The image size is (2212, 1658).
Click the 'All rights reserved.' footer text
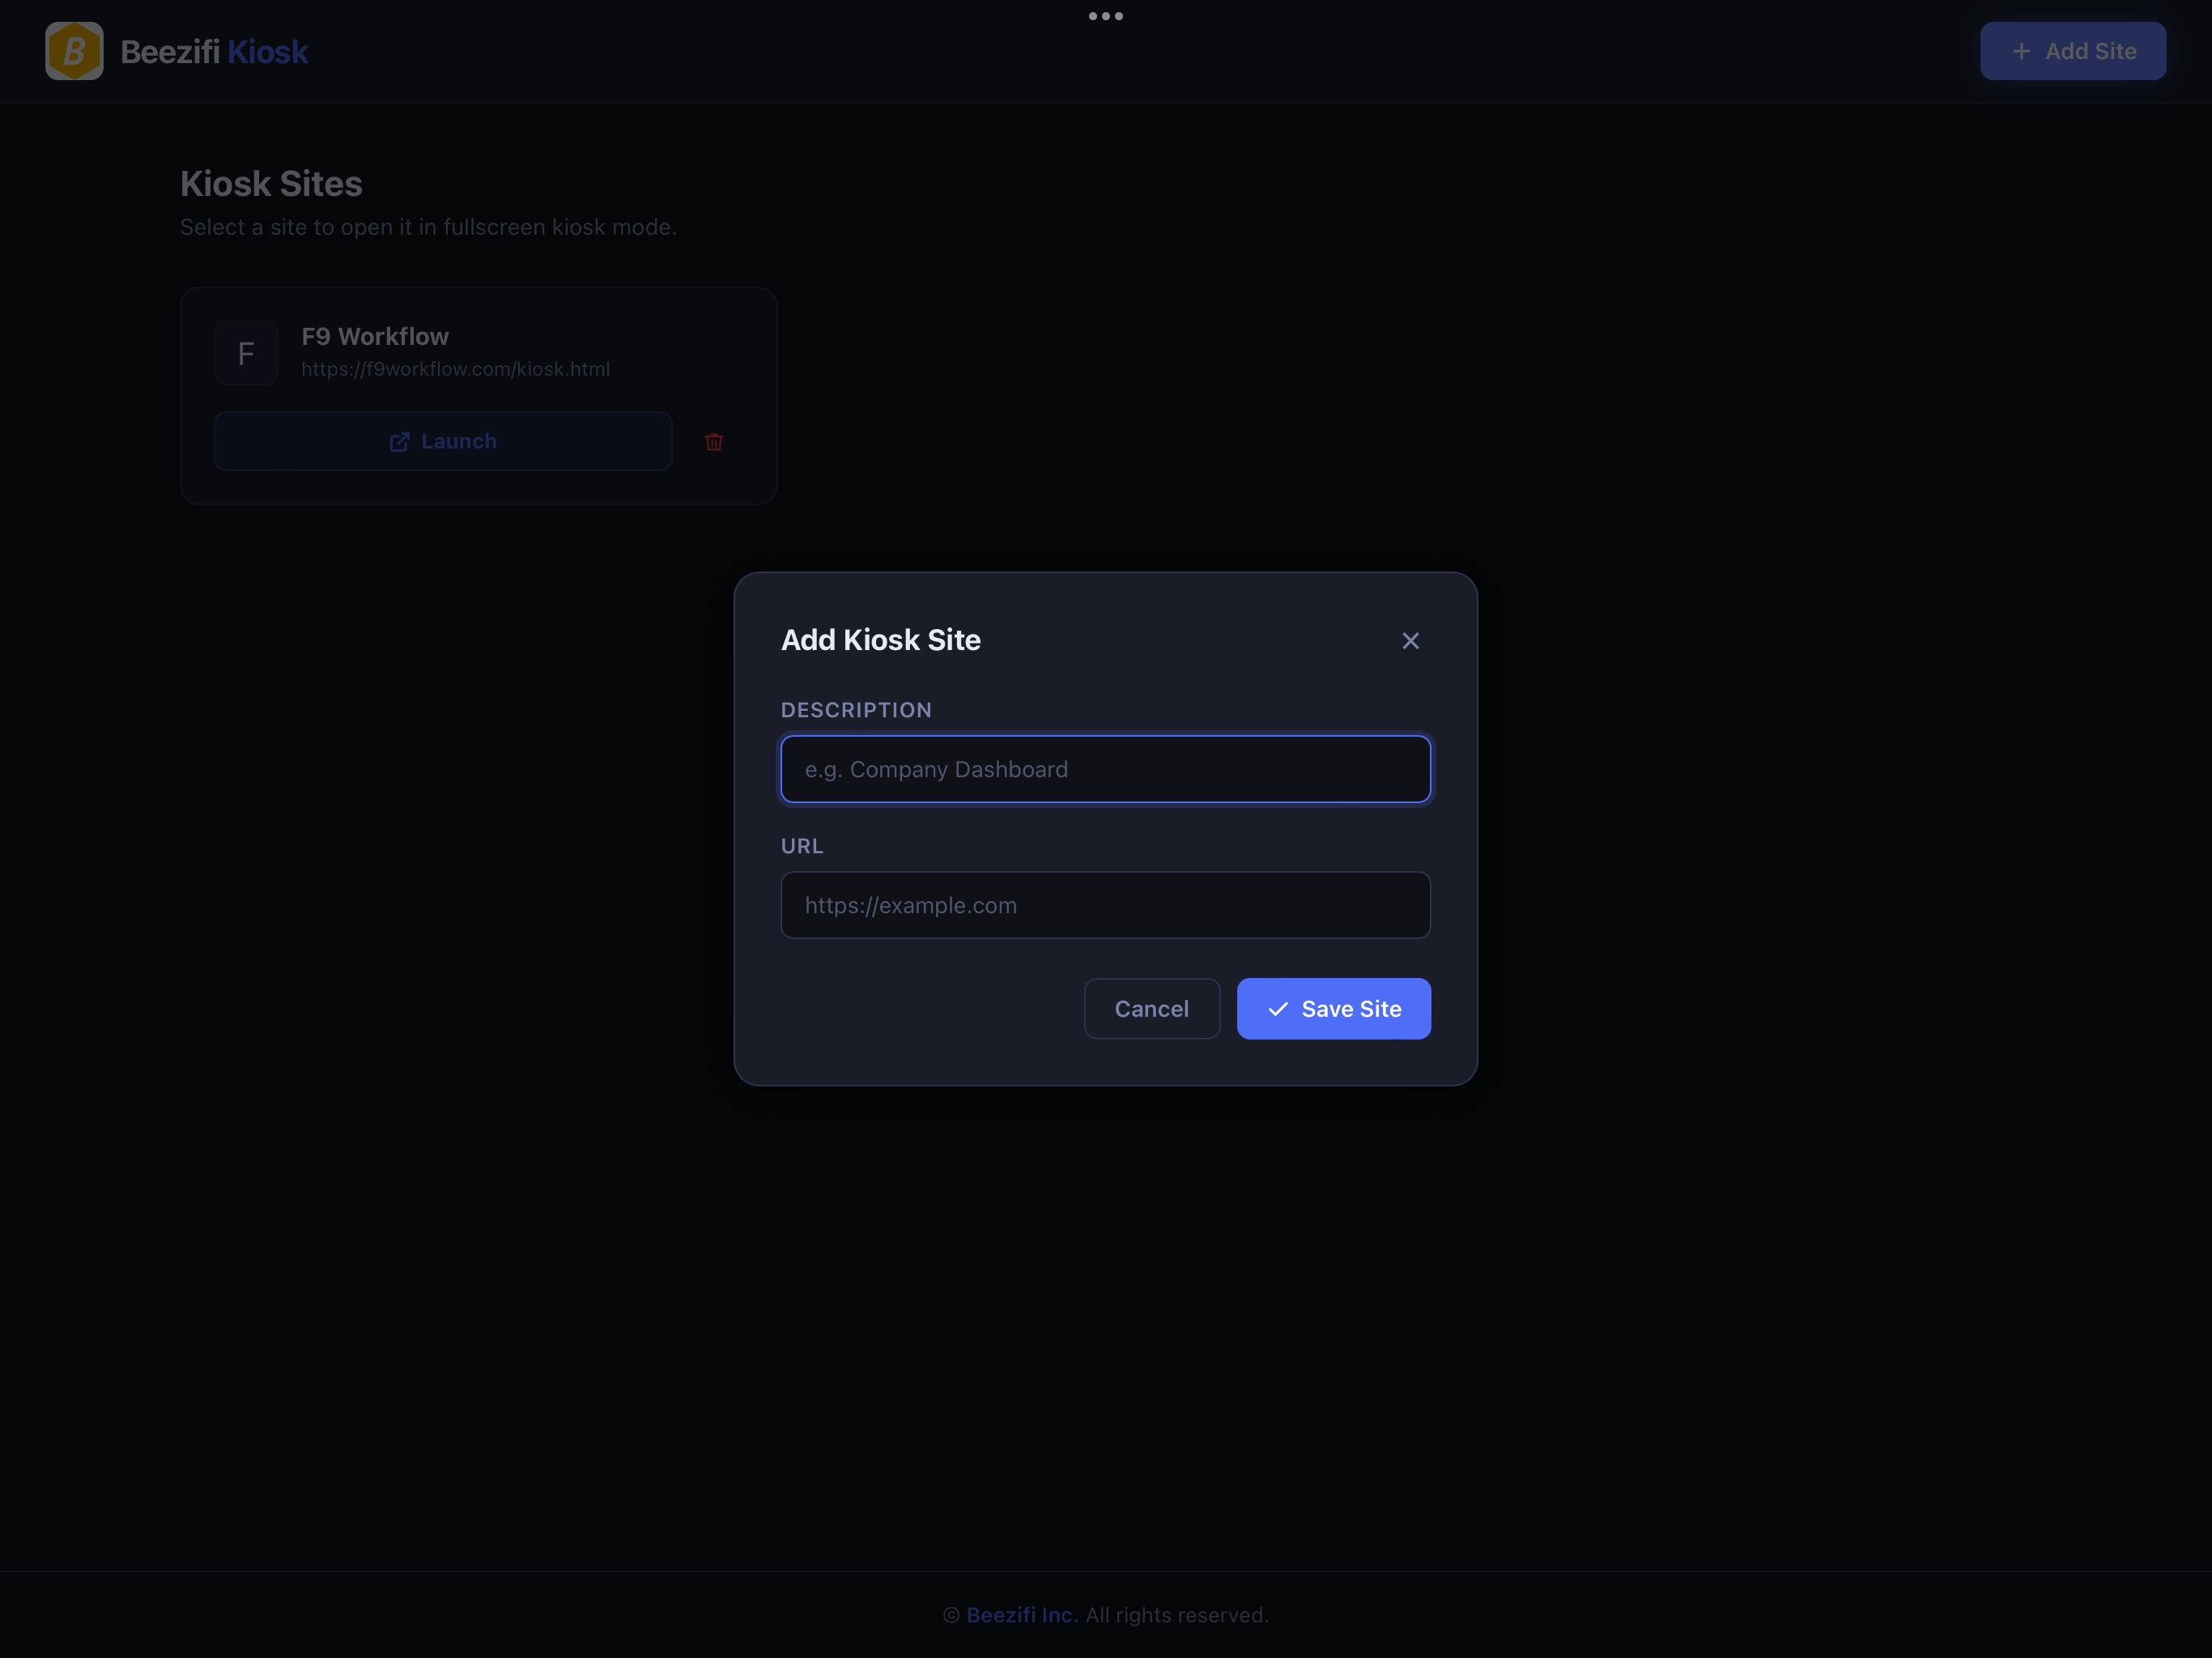point(1177,1615)
